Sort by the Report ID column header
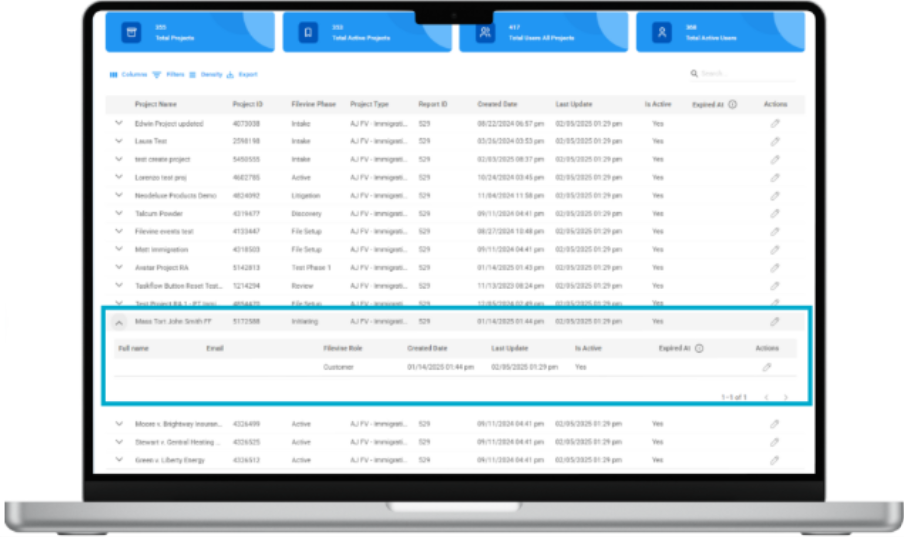The height and width of the screenshot is (537, 904). pyautogui.click(x=432, y=104)
